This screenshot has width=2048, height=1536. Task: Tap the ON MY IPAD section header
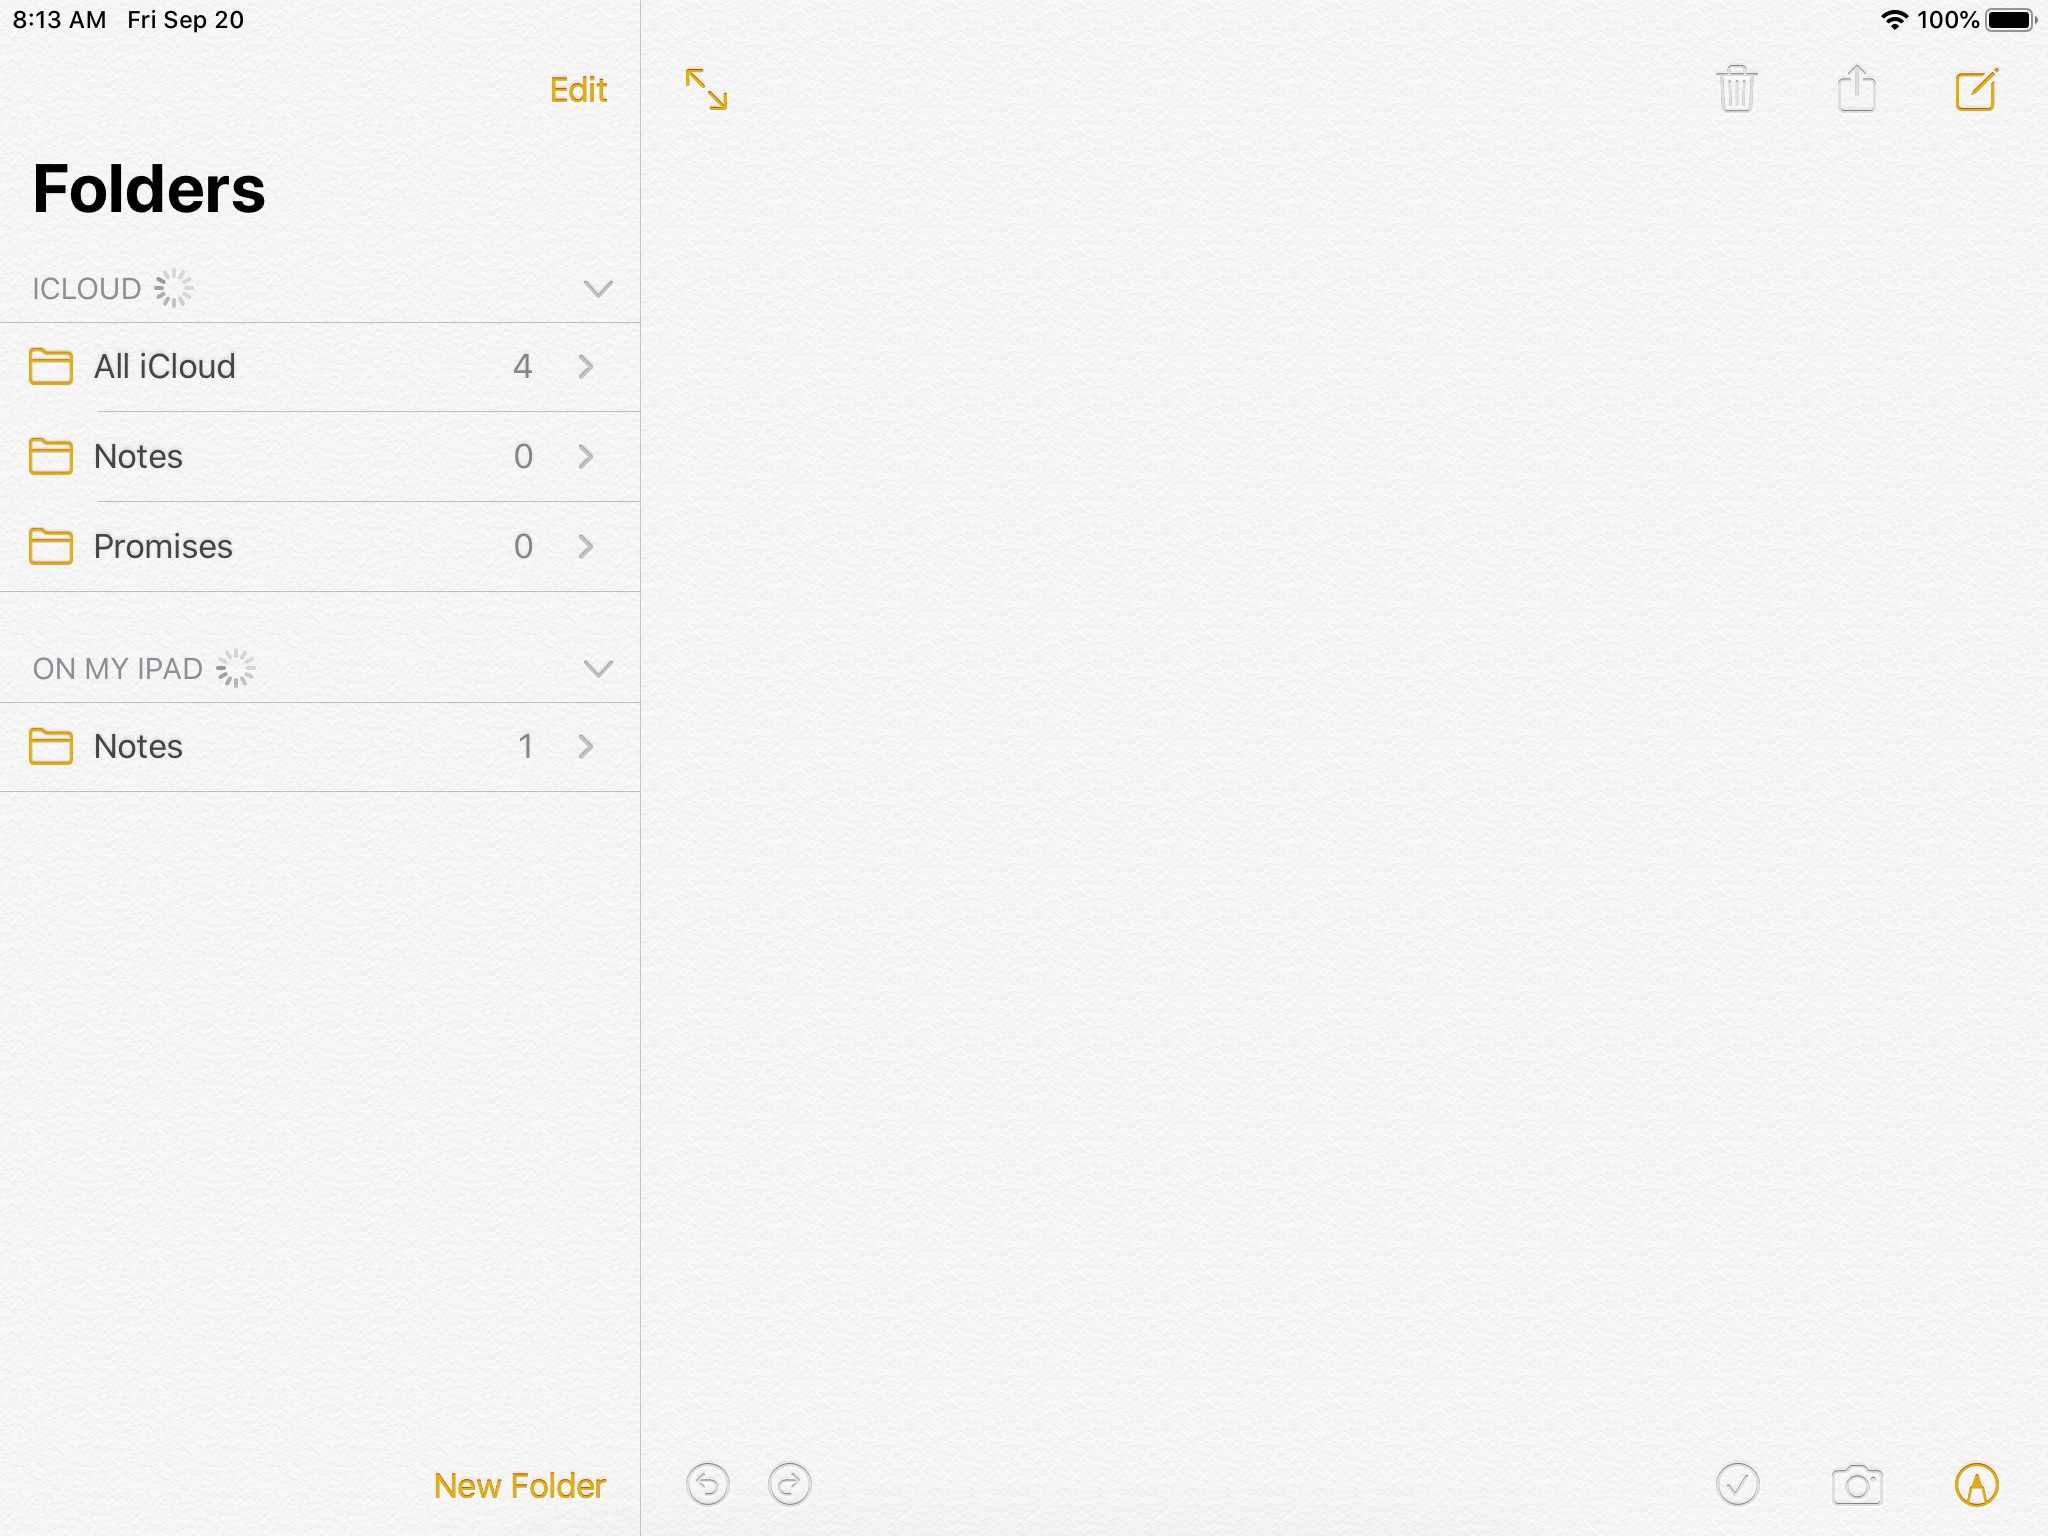[x=118, y=669]
